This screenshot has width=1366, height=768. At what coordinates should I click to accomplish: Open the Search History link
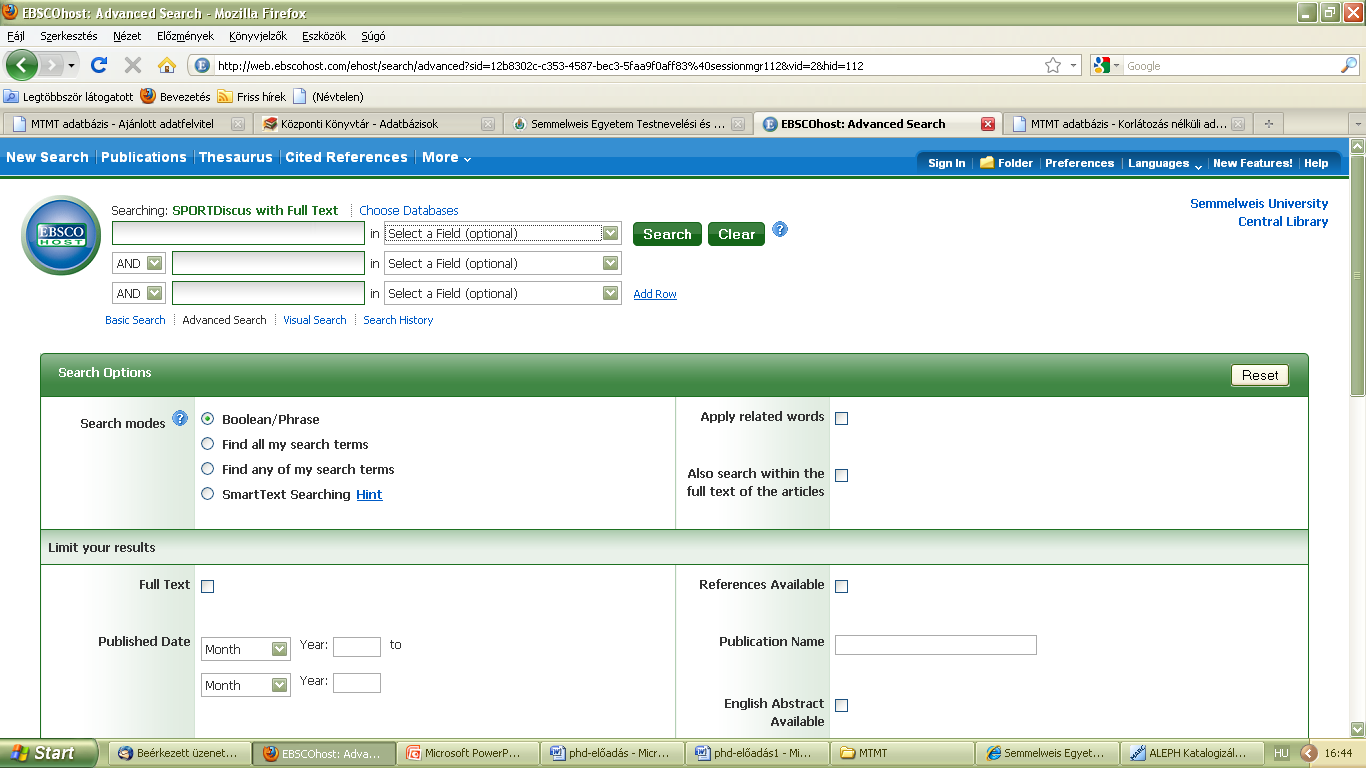pyautogui.click(x=398, y=320)
